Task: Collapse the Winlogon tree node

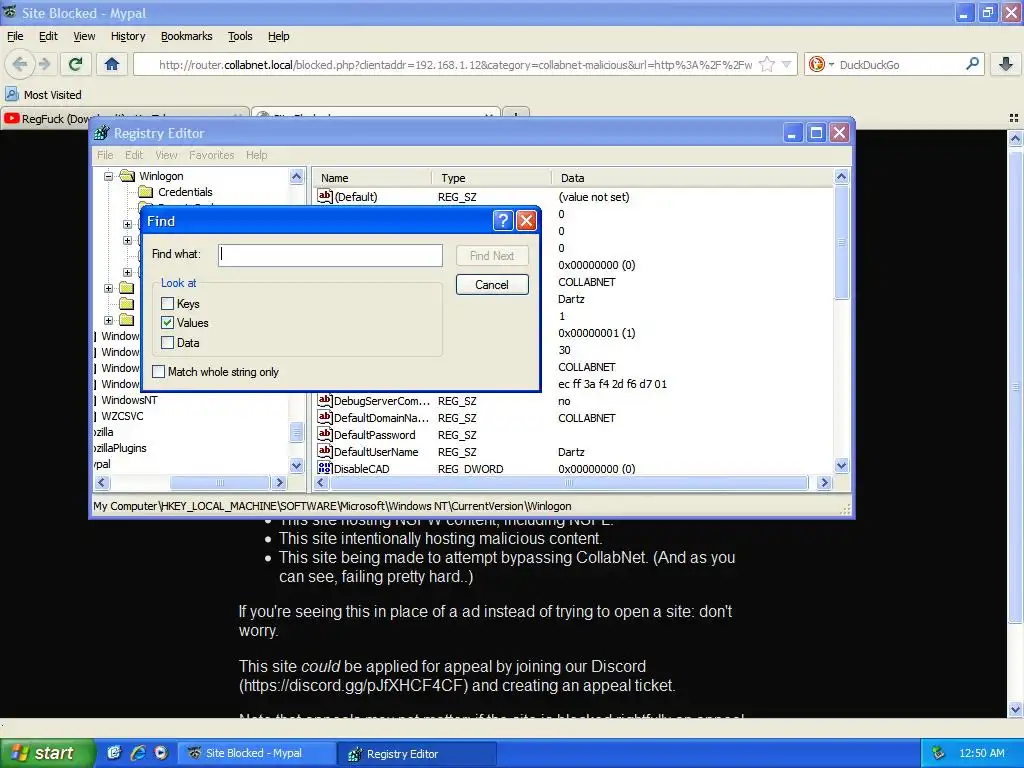Action: tap(108, 176)
